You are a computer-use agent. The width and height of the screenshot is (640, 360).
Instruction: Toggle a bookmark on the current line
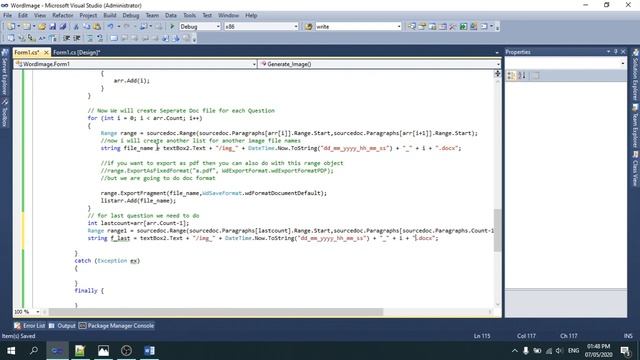114,38
